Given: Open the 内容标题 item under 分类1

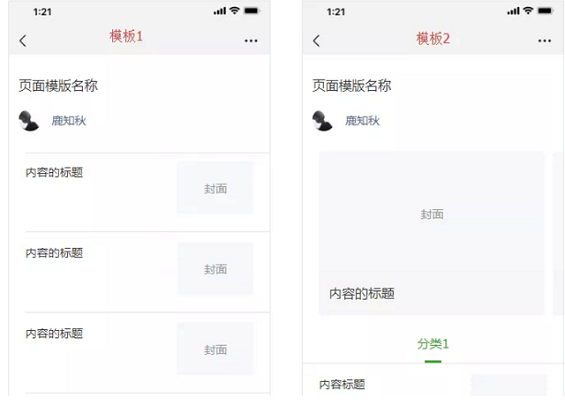Looking at the screenshot, I should click(342, 384).
